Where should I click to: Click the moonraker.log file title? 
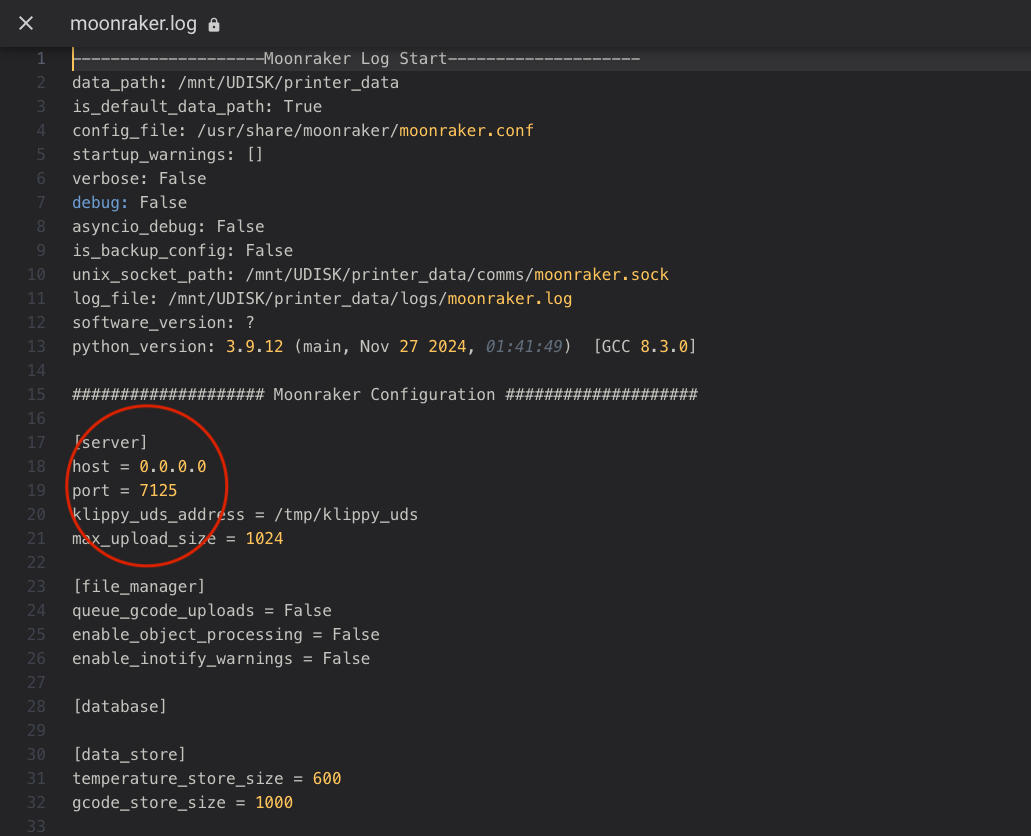pos(133,24)
